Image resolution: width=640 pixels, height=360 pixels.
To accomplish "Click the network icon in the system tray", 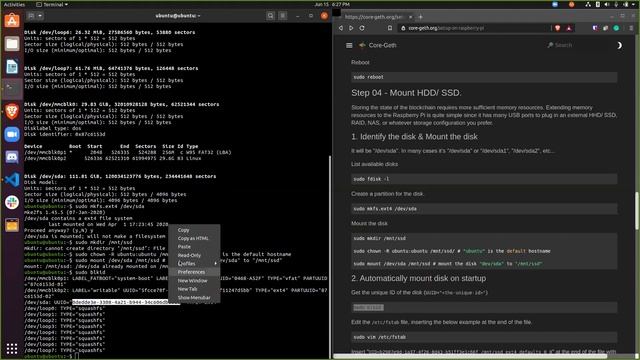I will [588, 4].
